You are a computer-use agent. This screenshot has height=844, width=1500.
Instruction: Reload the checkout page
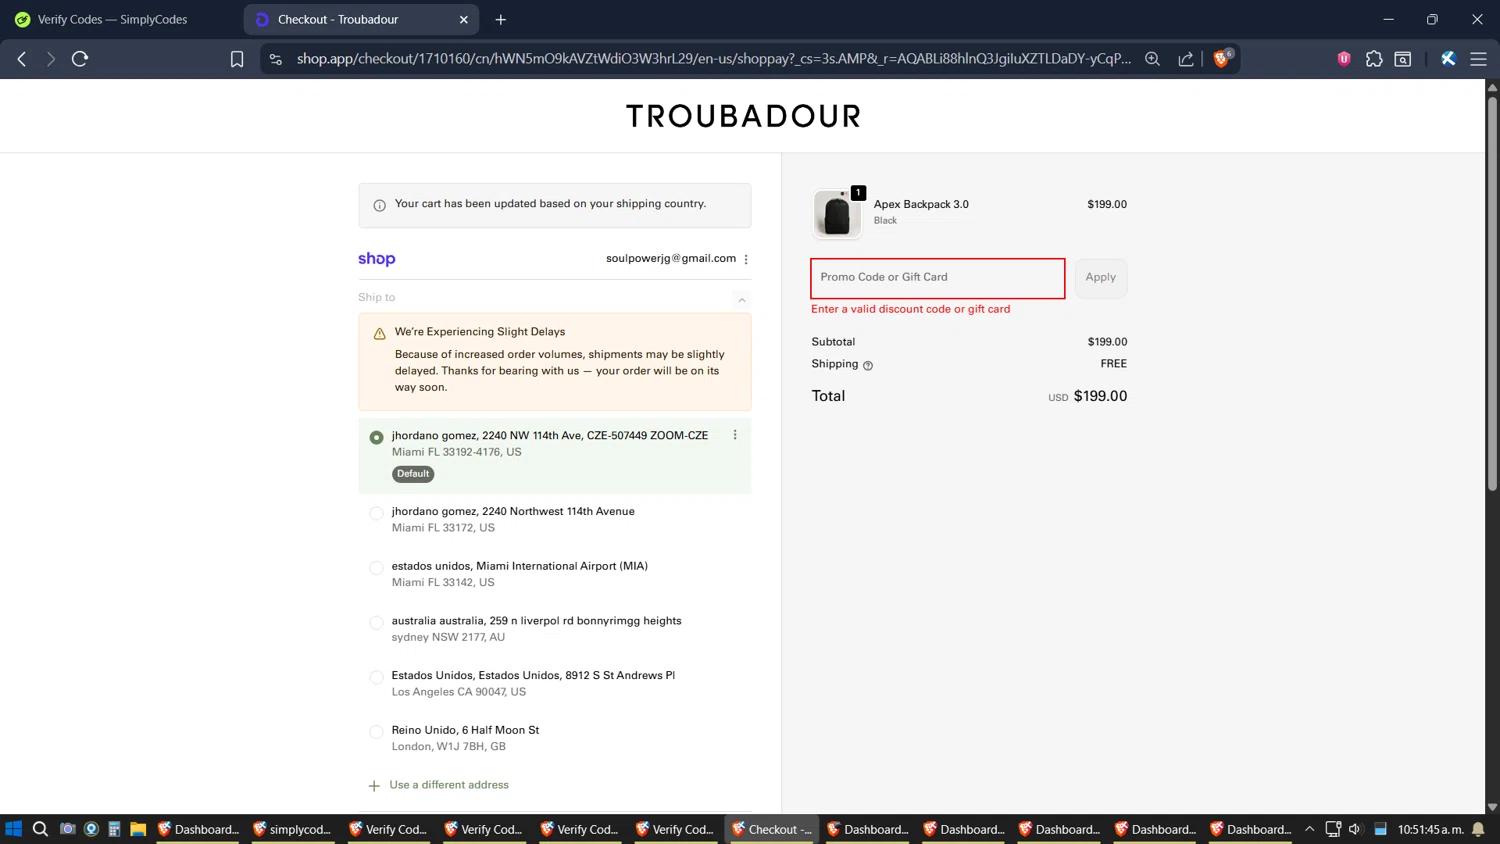(80, 59)
